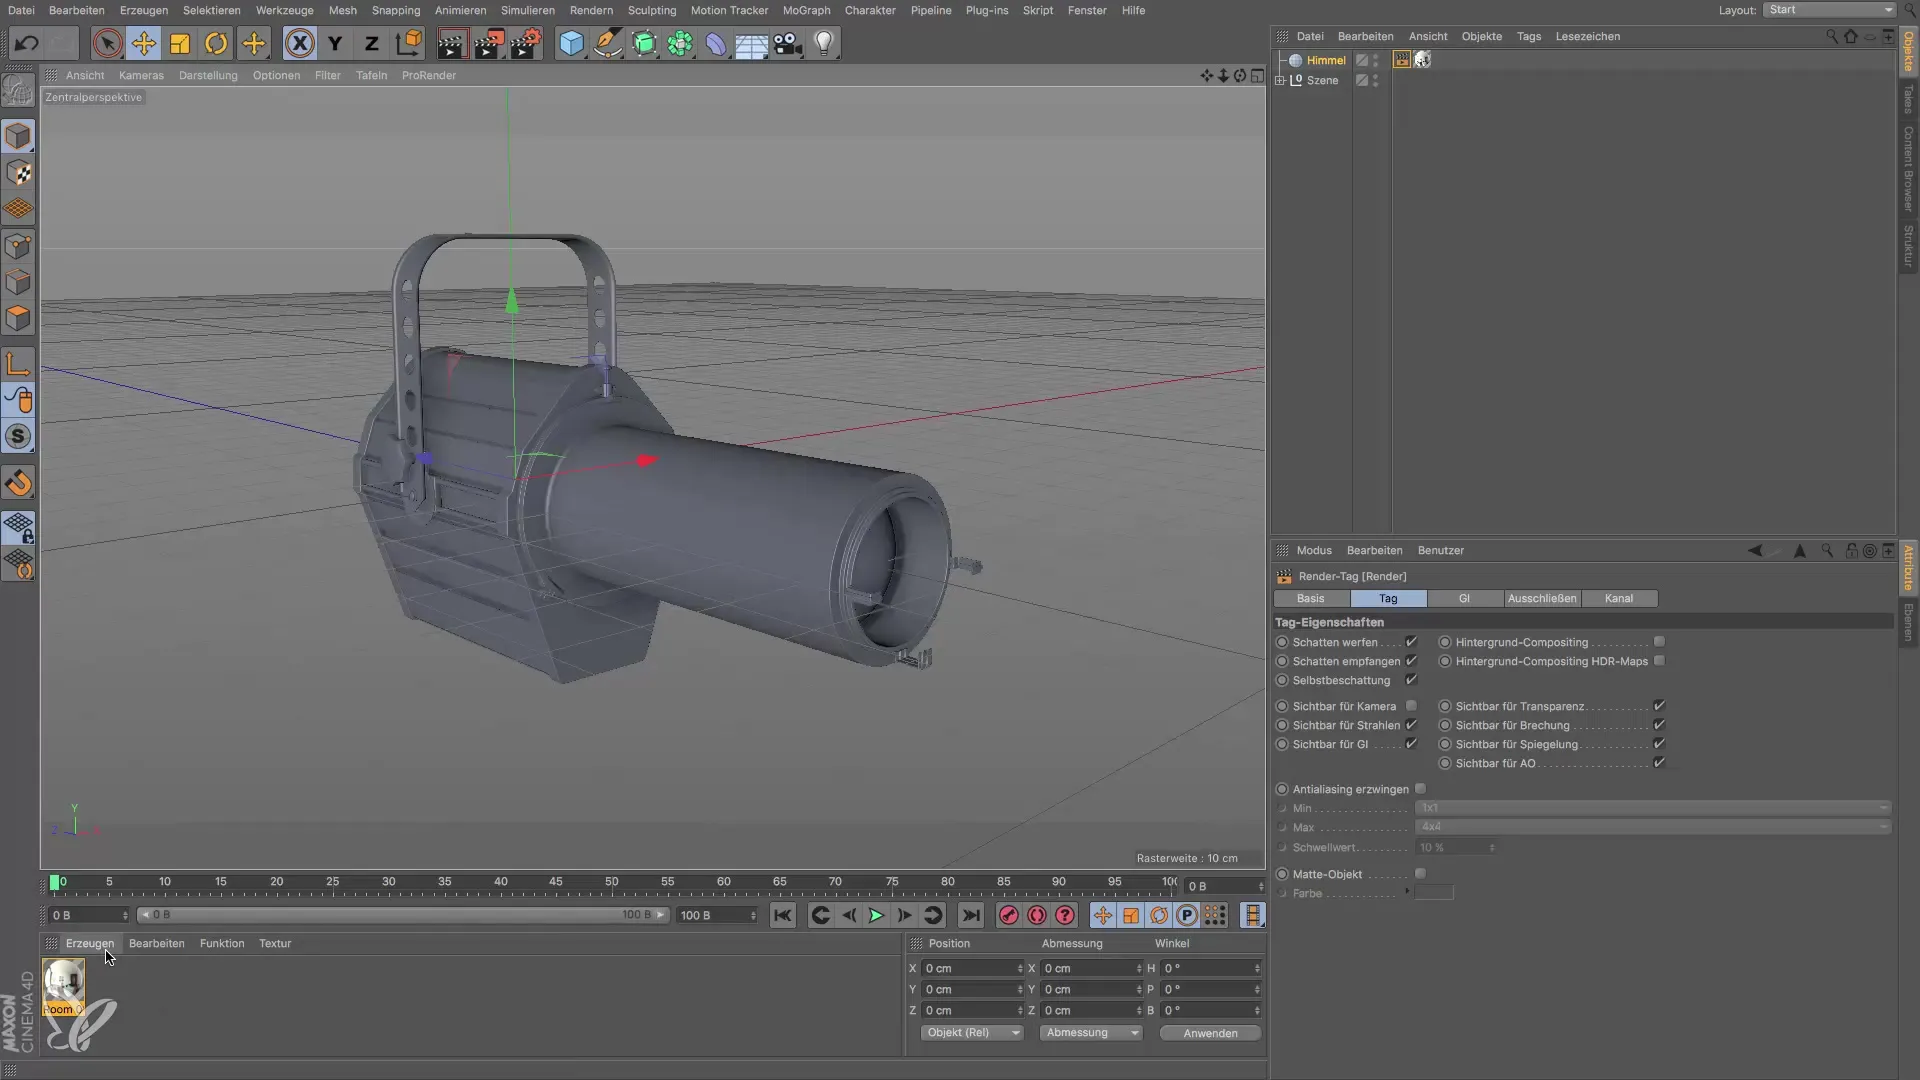Toggle Selbstbeschattung checkbox
The height and width of the screenshot is (1080, 1920).
pos(1411,680)
